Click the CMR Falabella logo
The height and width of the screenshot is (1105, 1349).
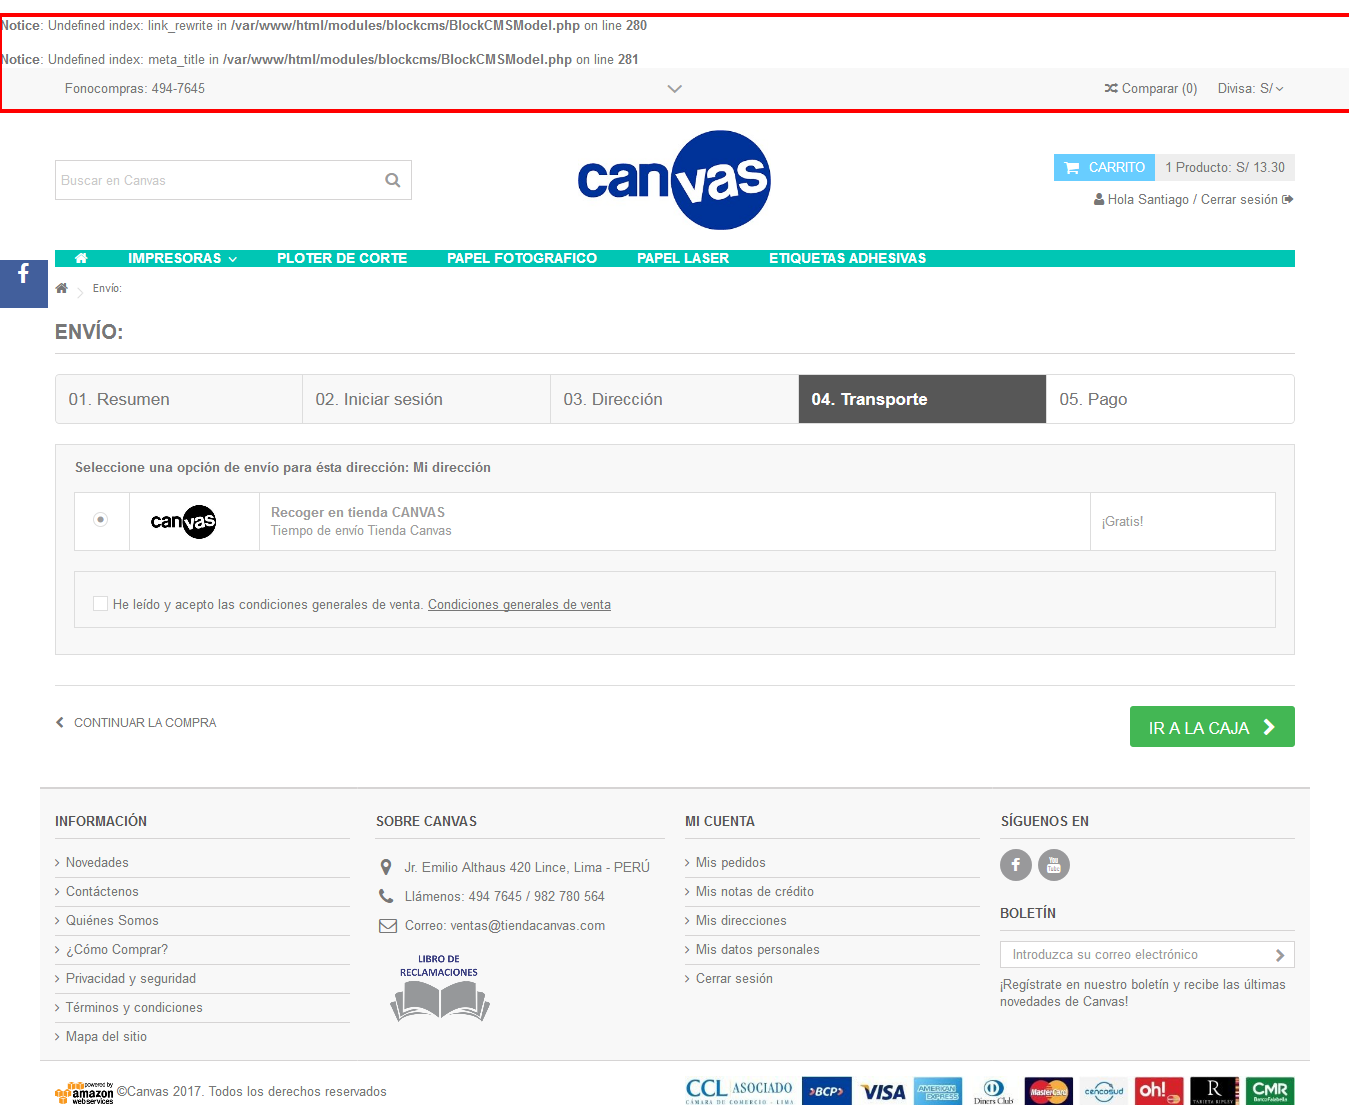point(1270,1091)
